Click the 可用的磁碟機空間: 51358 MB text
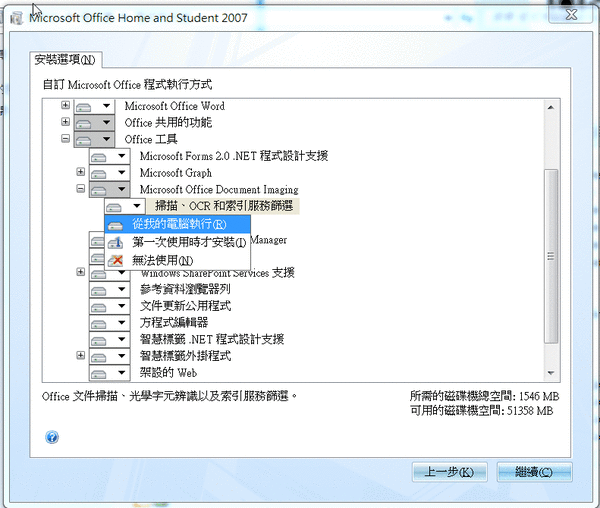600x508 pixels. [482, 411]
